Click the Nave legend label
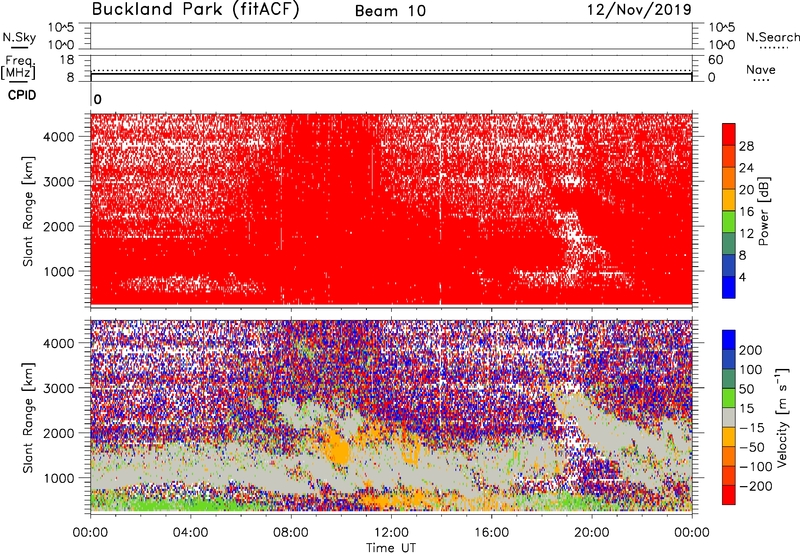 point(761,69)
